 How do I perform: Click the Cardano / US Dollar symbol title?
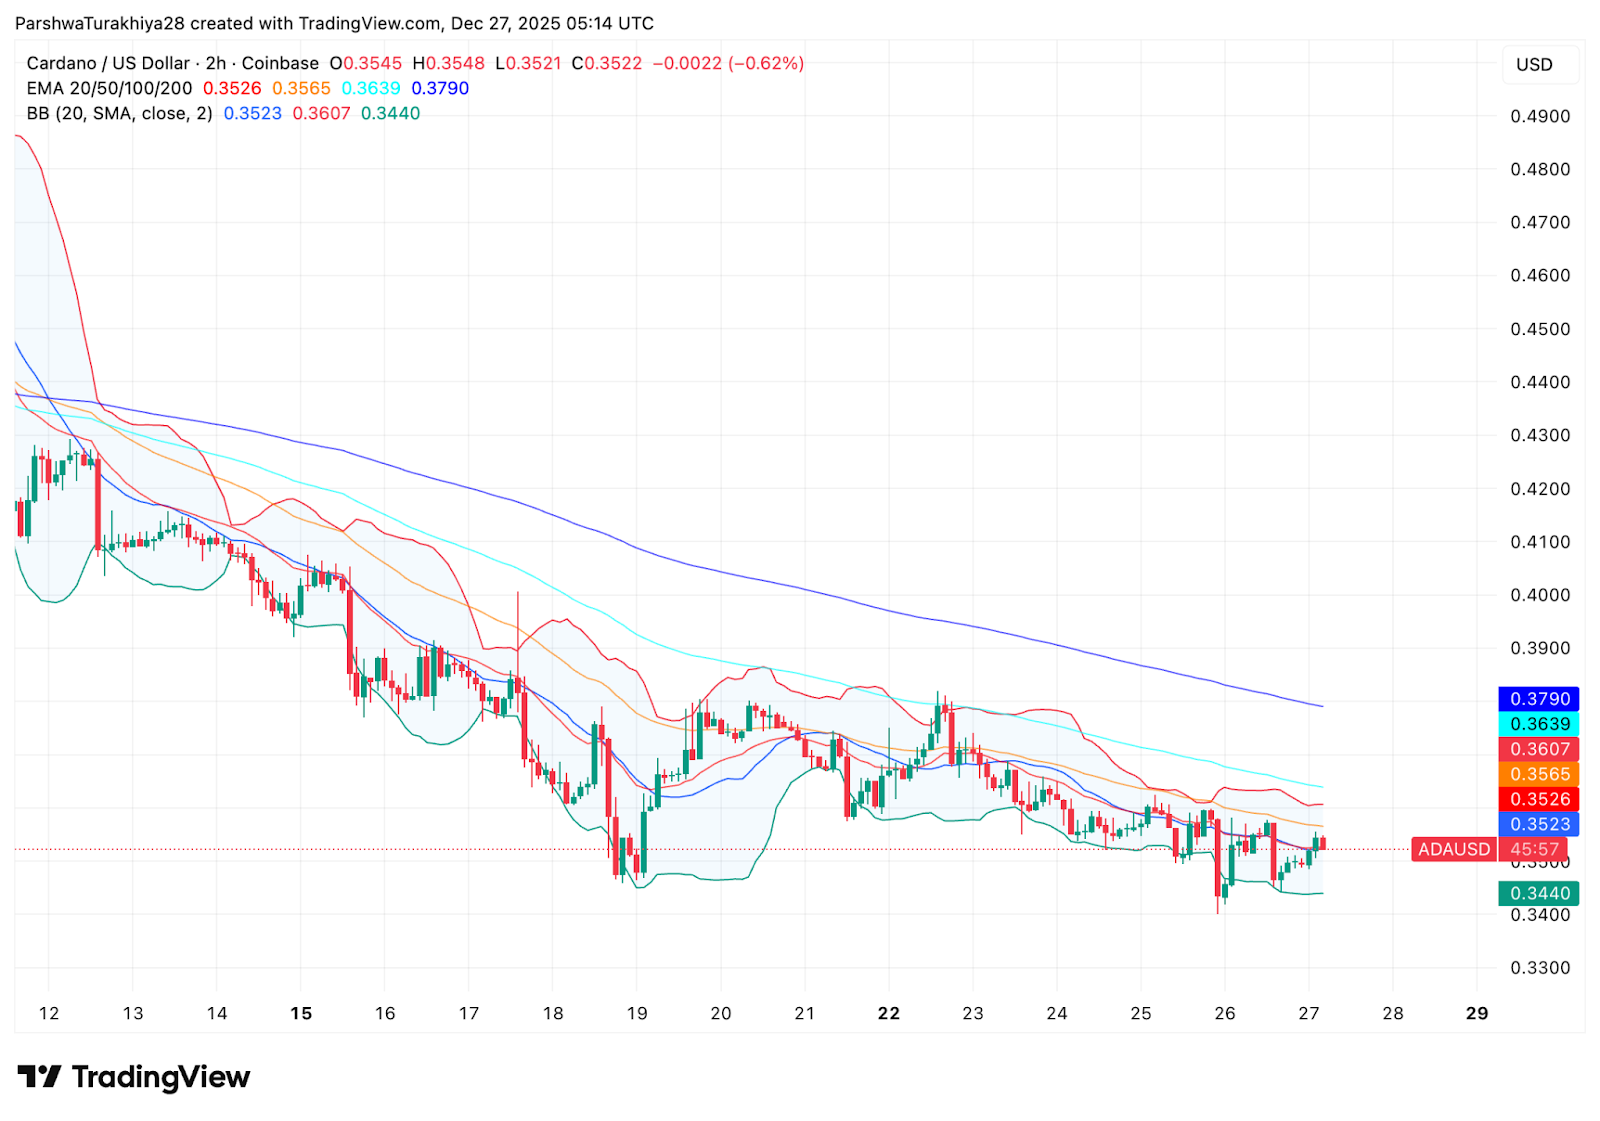(108, 63)
